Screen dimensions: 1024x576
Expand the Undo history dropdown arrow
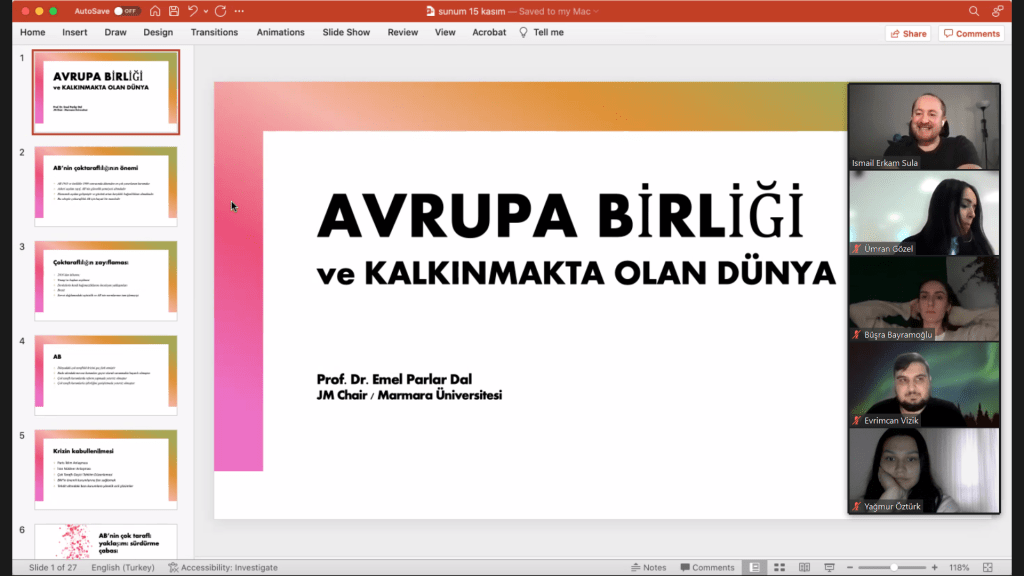click(206, 11)
